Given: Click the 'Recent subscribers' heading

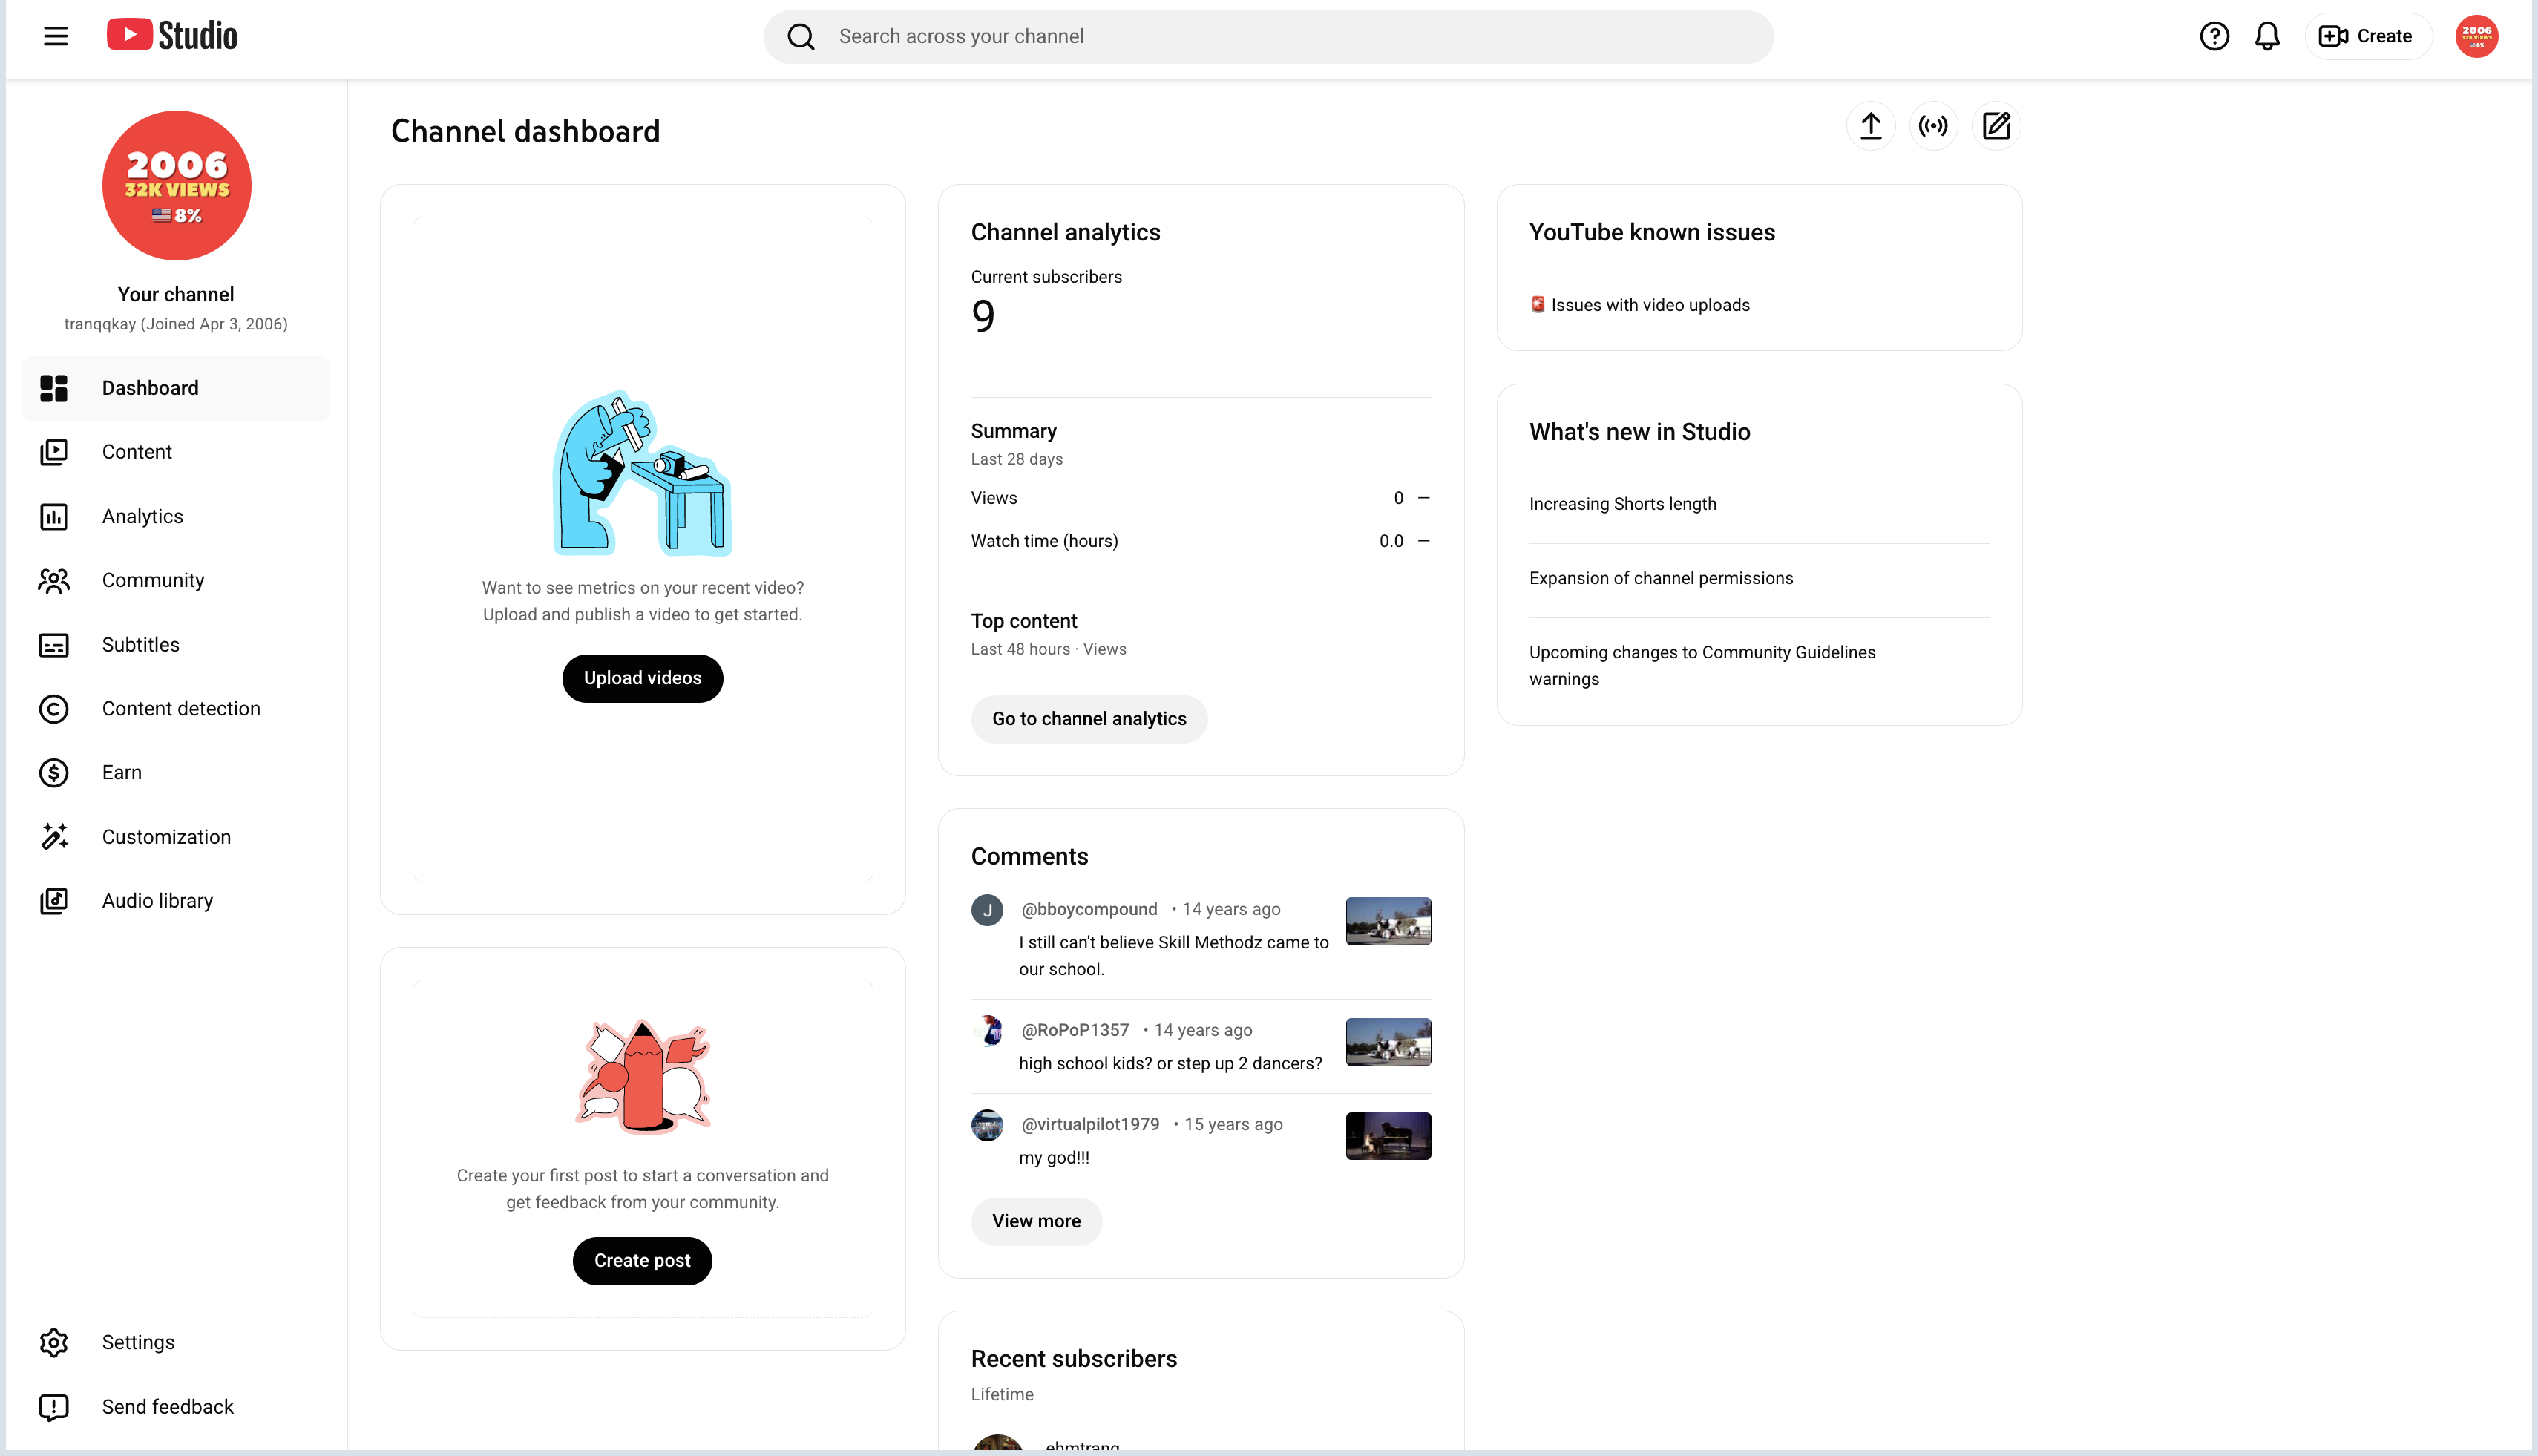Looking at the screenshot, I should coord(1074,1359).
